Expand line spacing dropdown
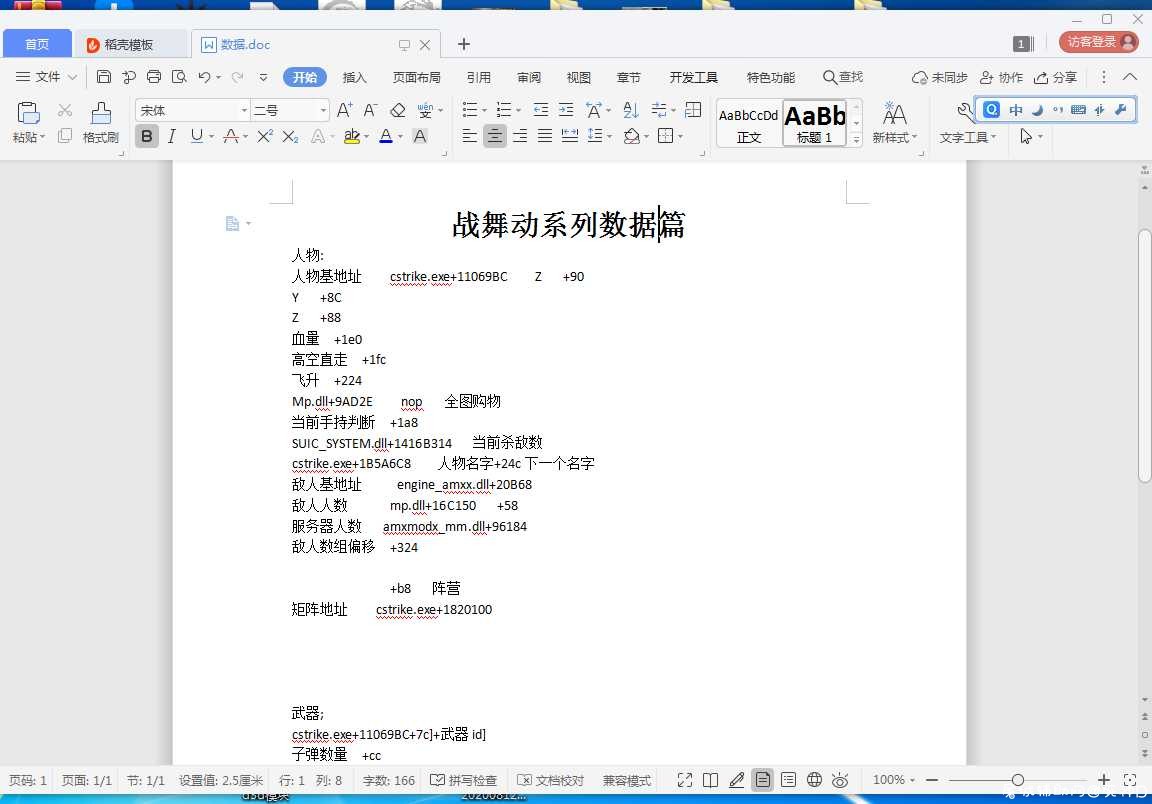 [x=609, y=137]
